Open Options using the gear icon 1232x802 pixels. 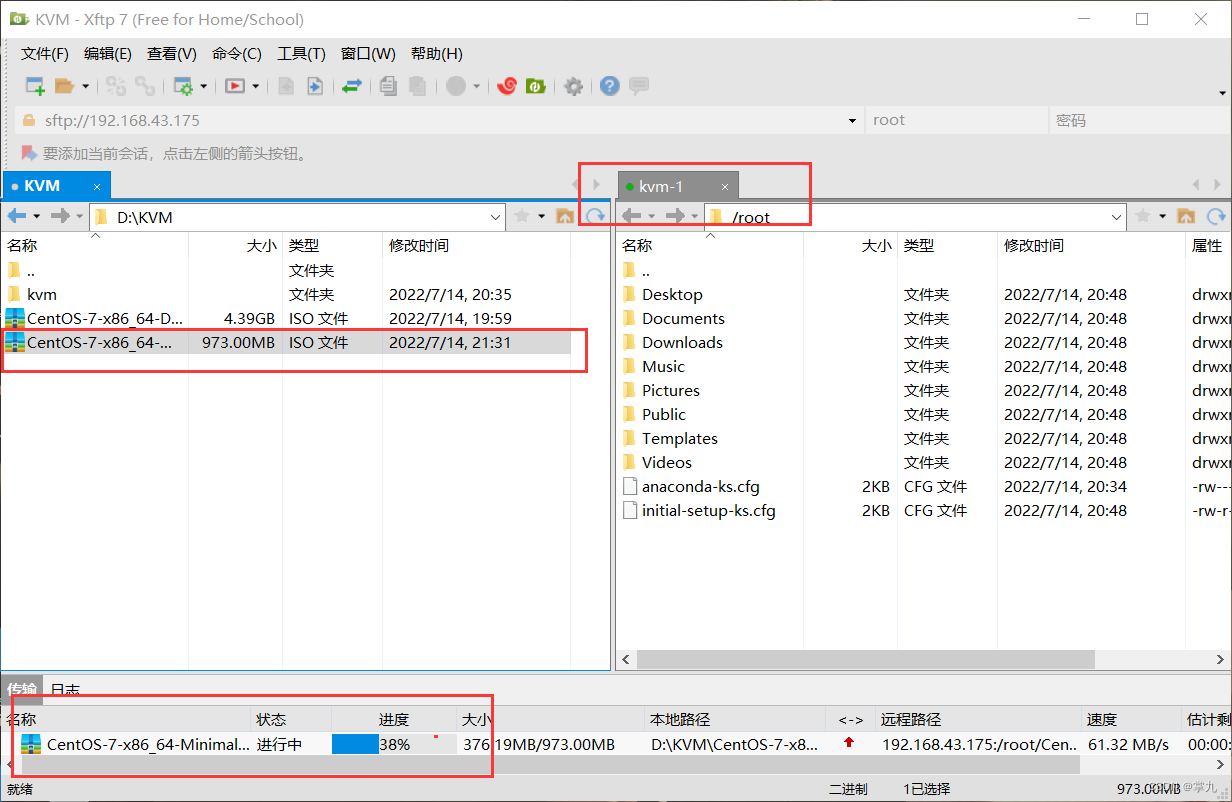[573, 86]
